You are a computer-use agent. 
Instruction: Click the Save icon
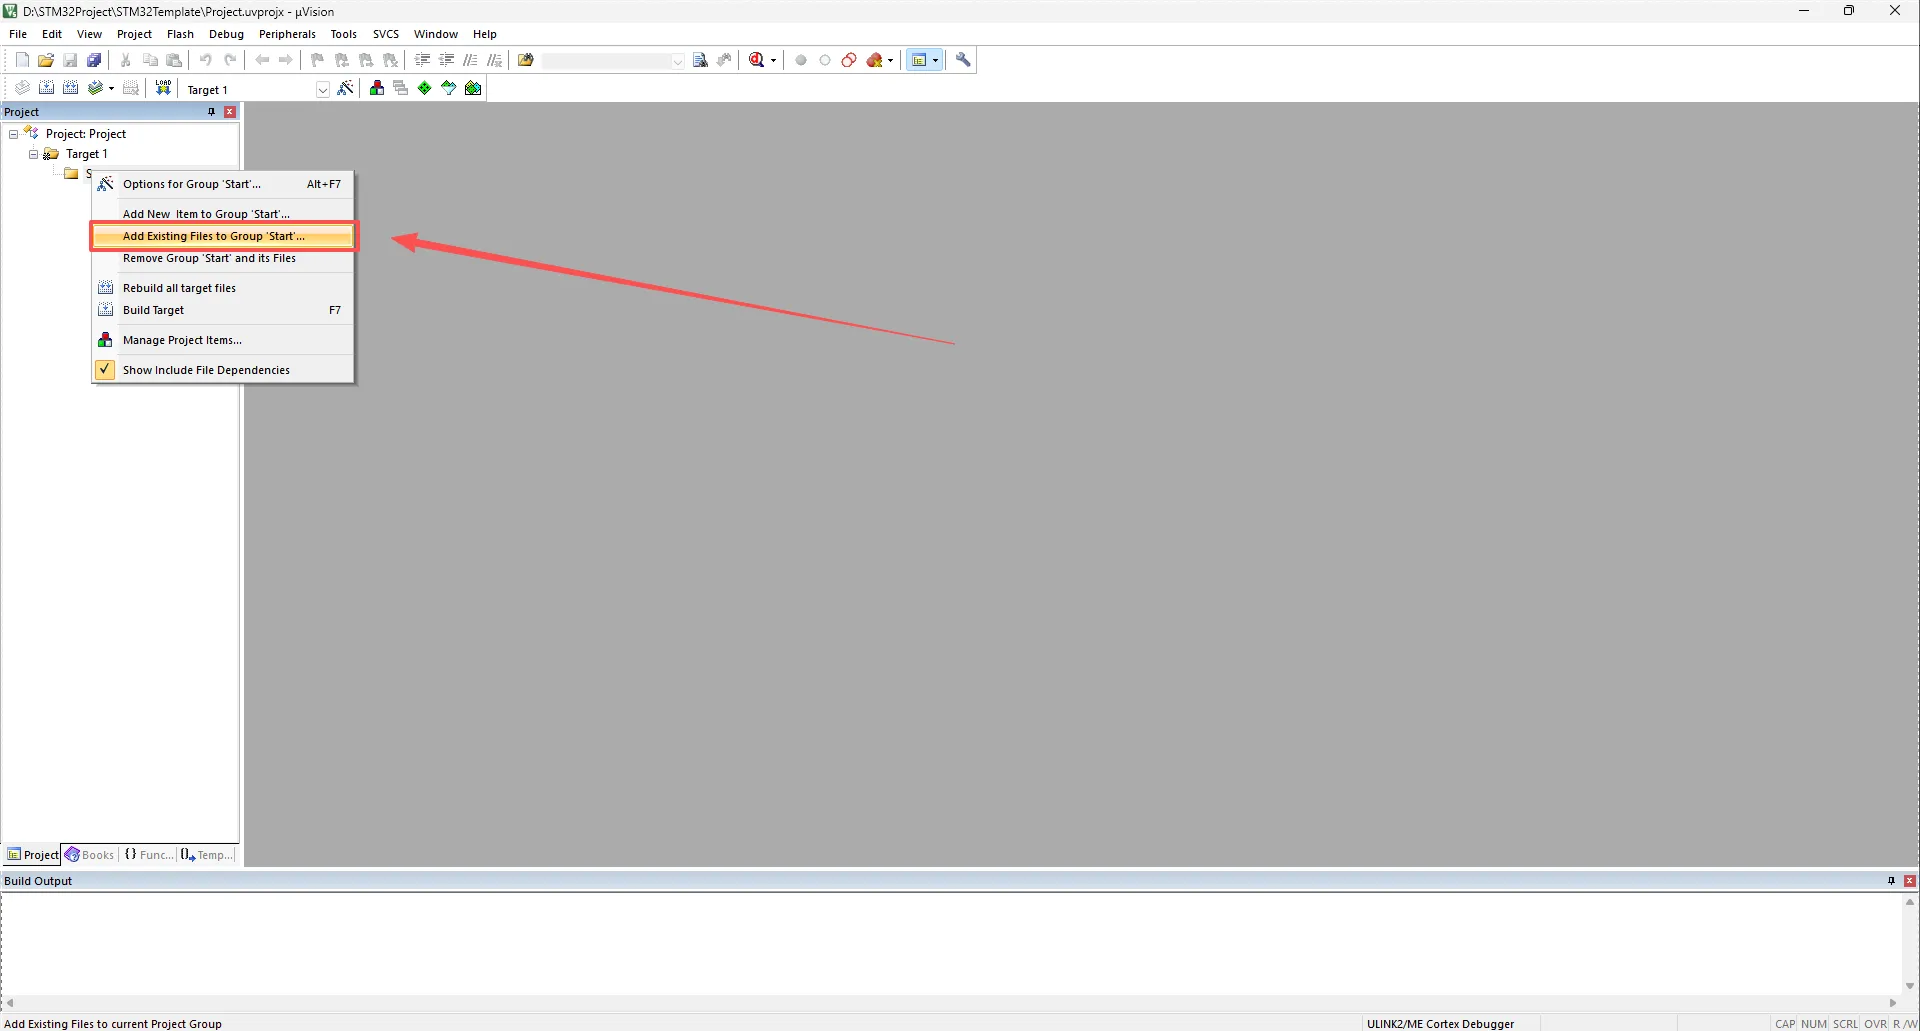(70, 60)
